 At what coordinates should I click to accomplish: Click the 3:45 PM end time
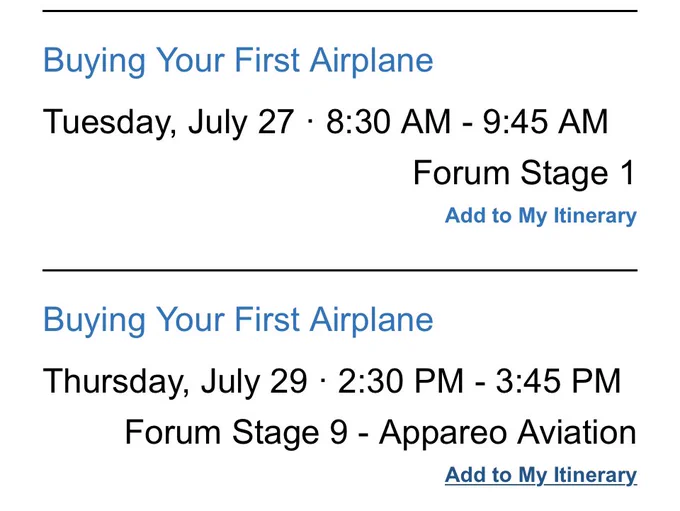pyautogui.click(x=559, y=381)
